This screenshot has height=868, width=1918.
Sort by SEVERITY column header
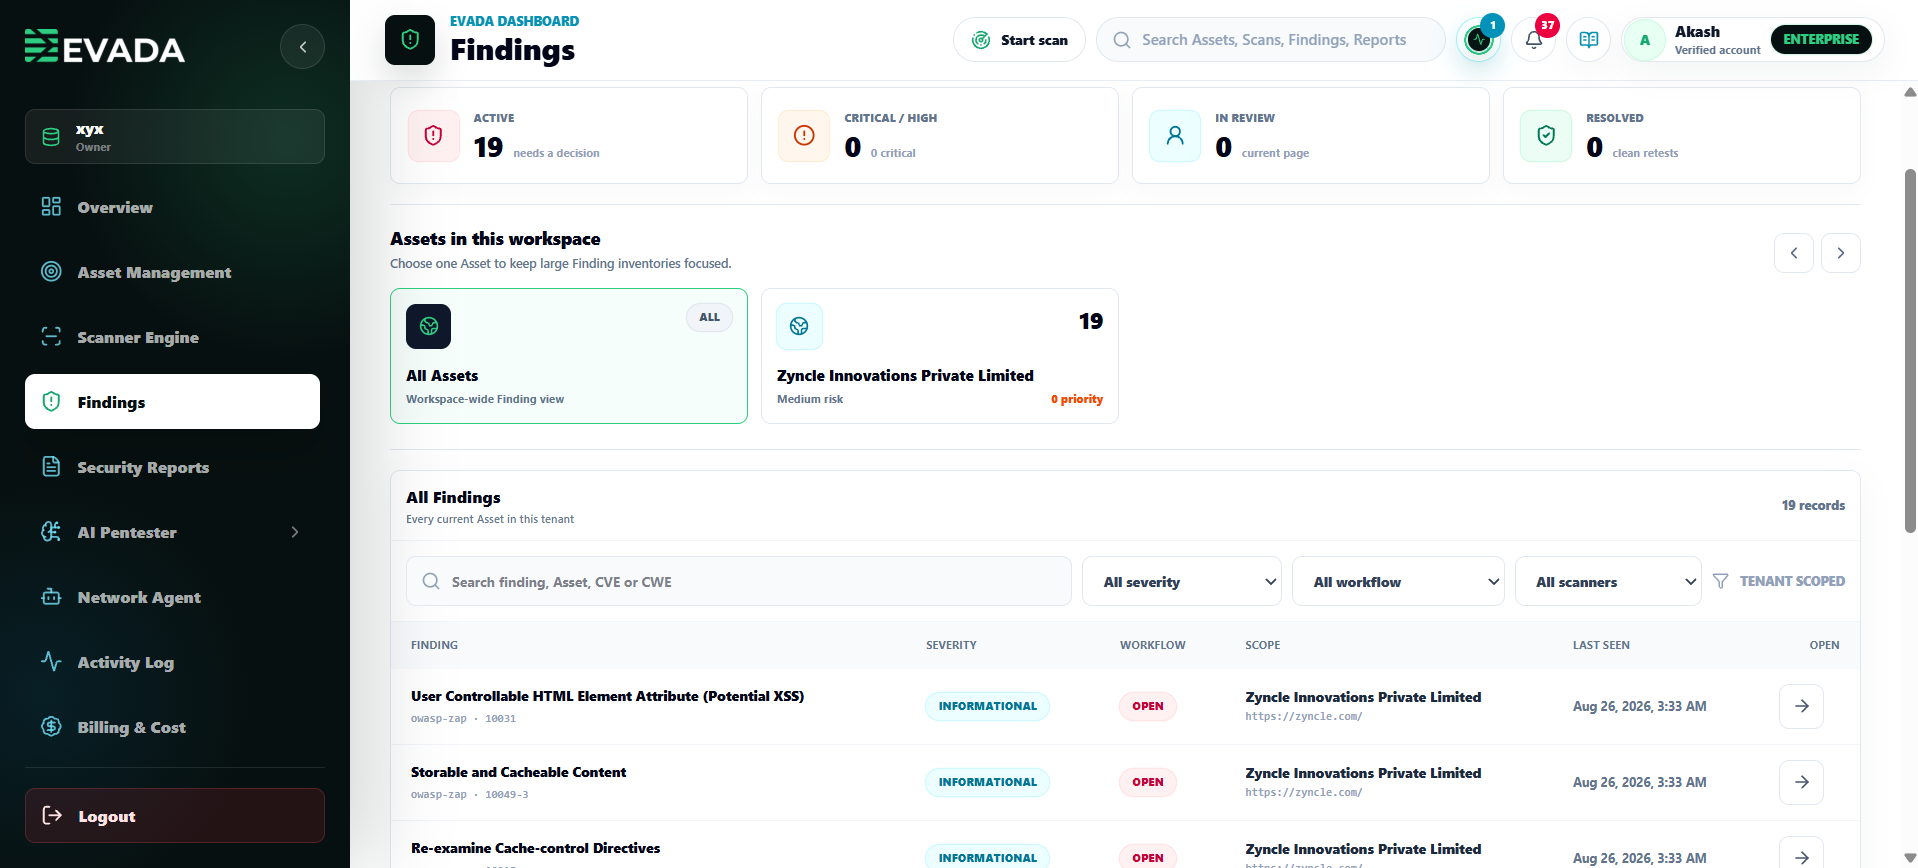951,645
